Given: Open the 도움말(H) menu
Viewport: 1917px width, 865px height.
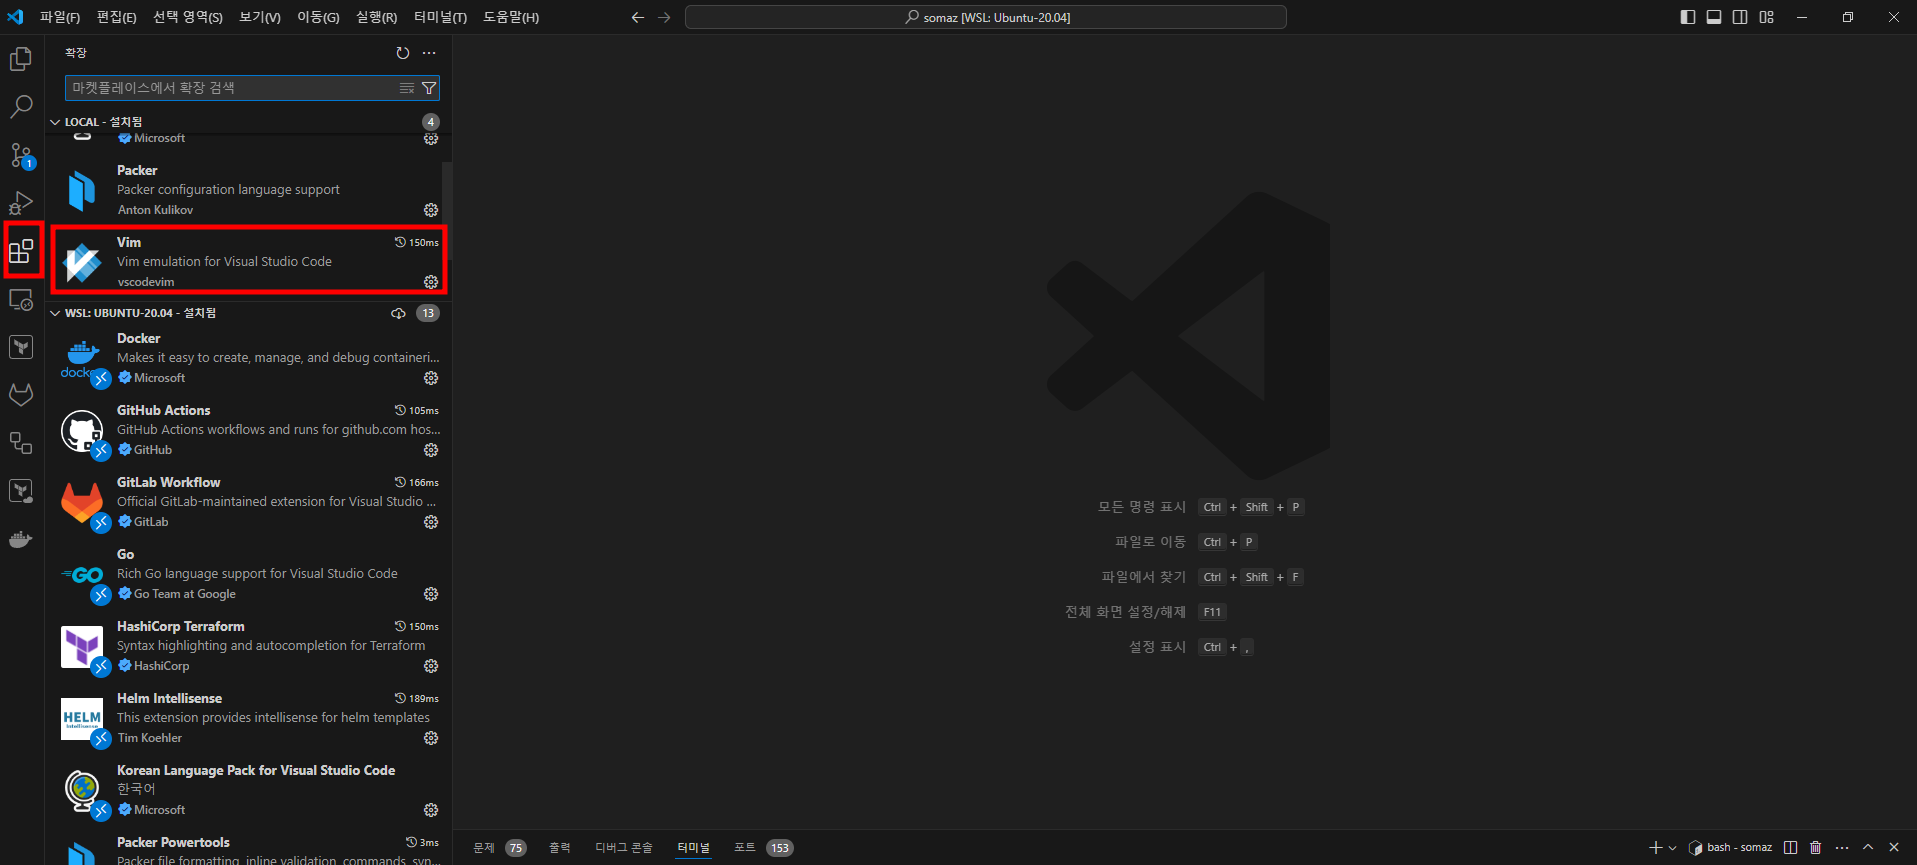Looking at the screenshot, I should coord(511,17).
